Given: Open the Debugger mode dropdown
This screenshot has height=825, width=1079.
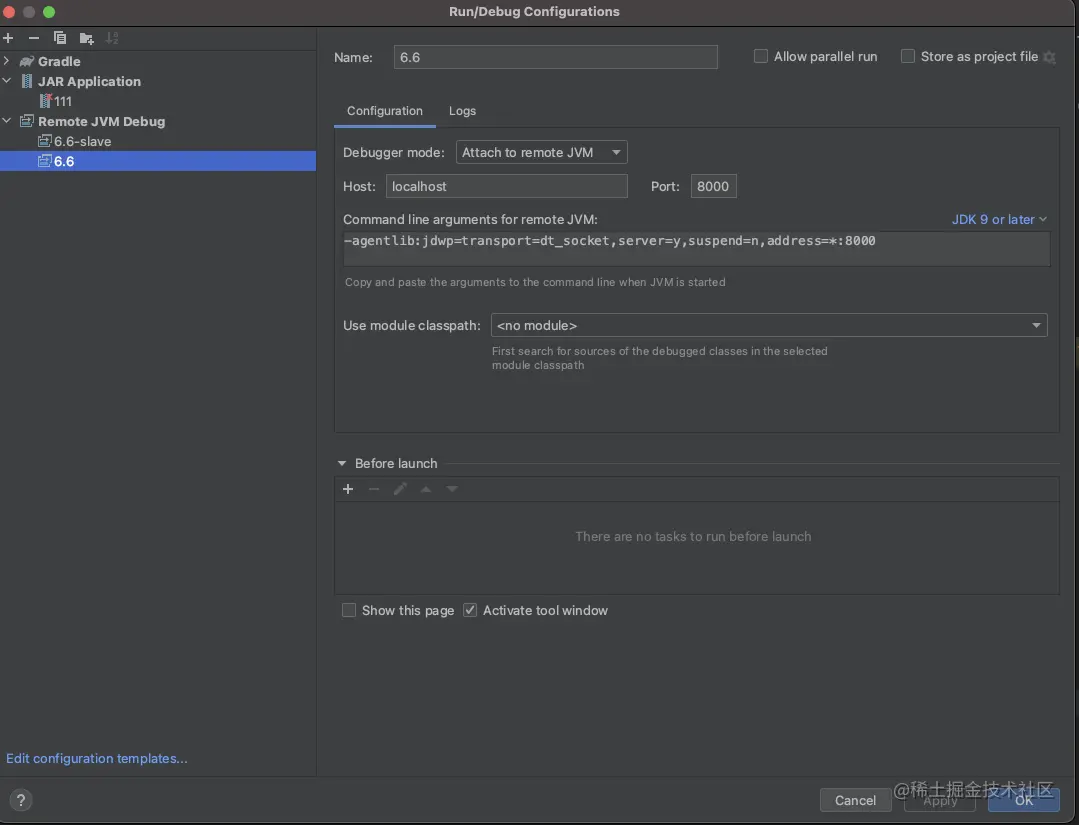Looking at the screenshot, I should tap(542, 152).
